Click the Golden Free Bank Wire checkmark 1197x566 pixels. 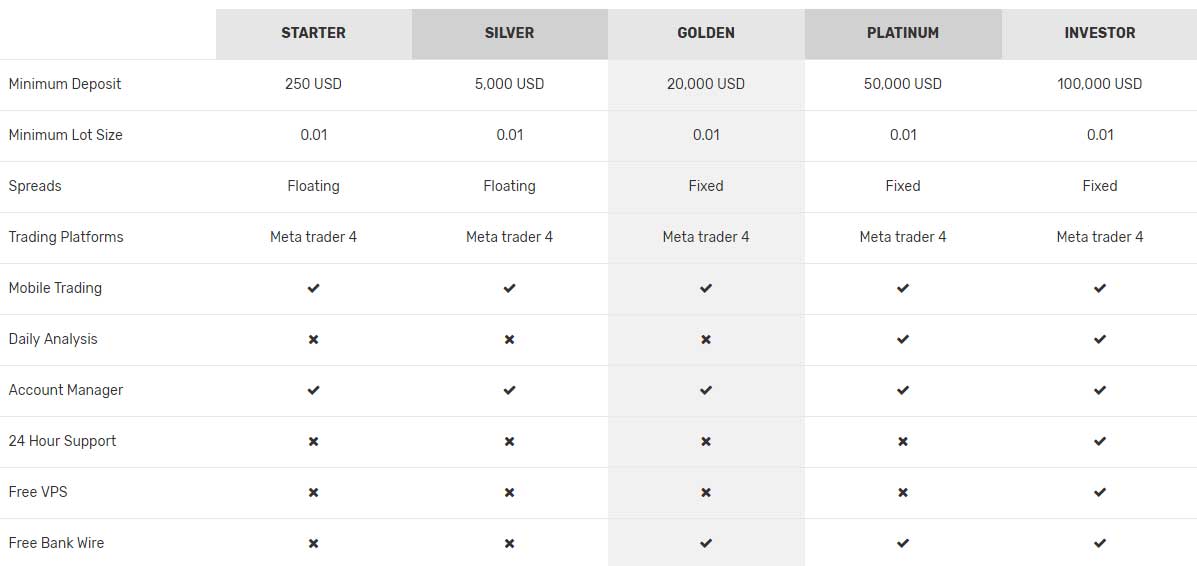pyautogui.click(x=706, y=543)
